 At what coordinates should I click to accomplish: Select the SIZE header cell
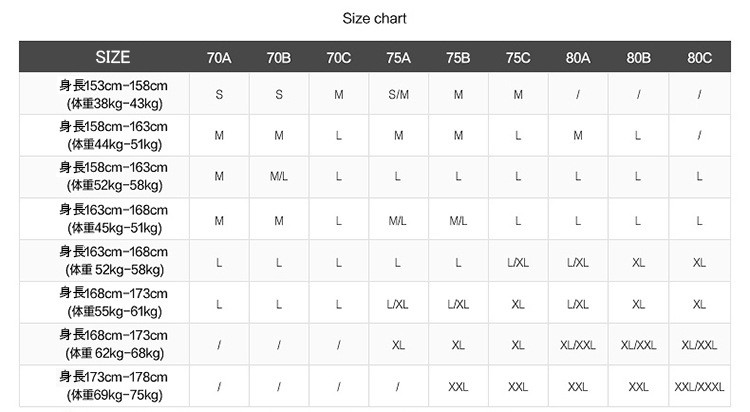click(113, 57)
